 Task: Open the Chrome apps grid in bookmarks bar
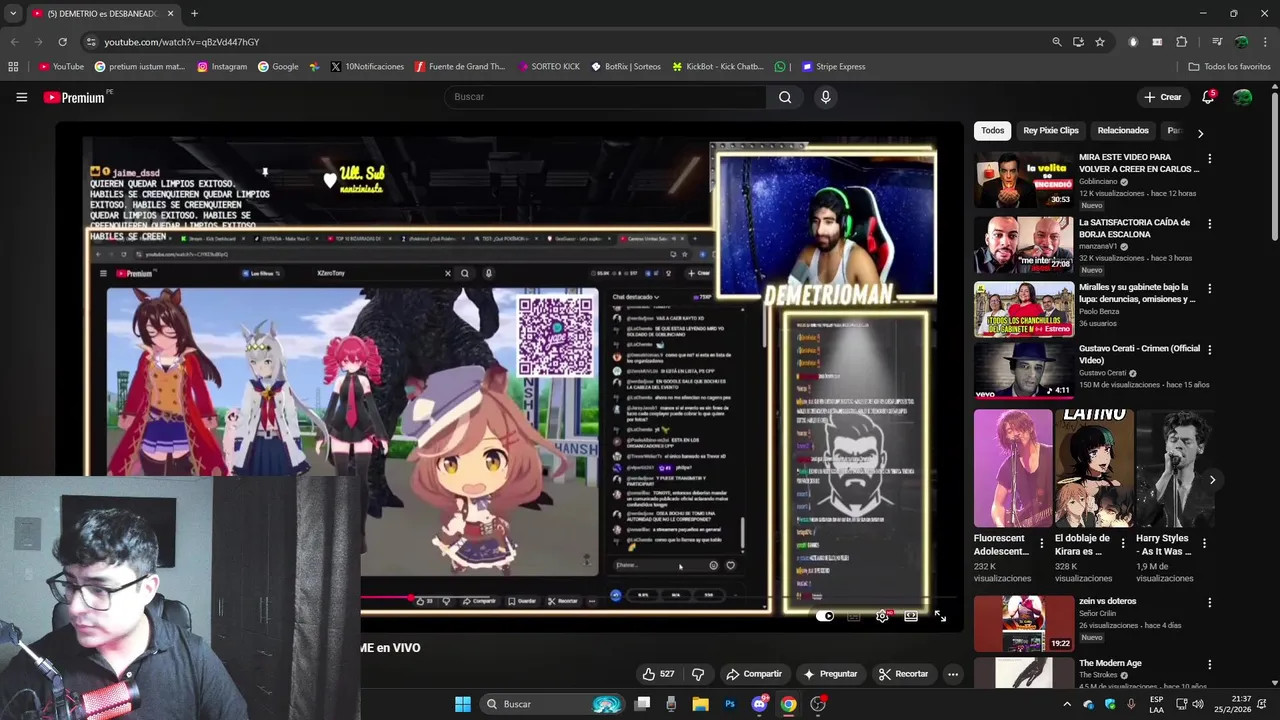[13, 67]
